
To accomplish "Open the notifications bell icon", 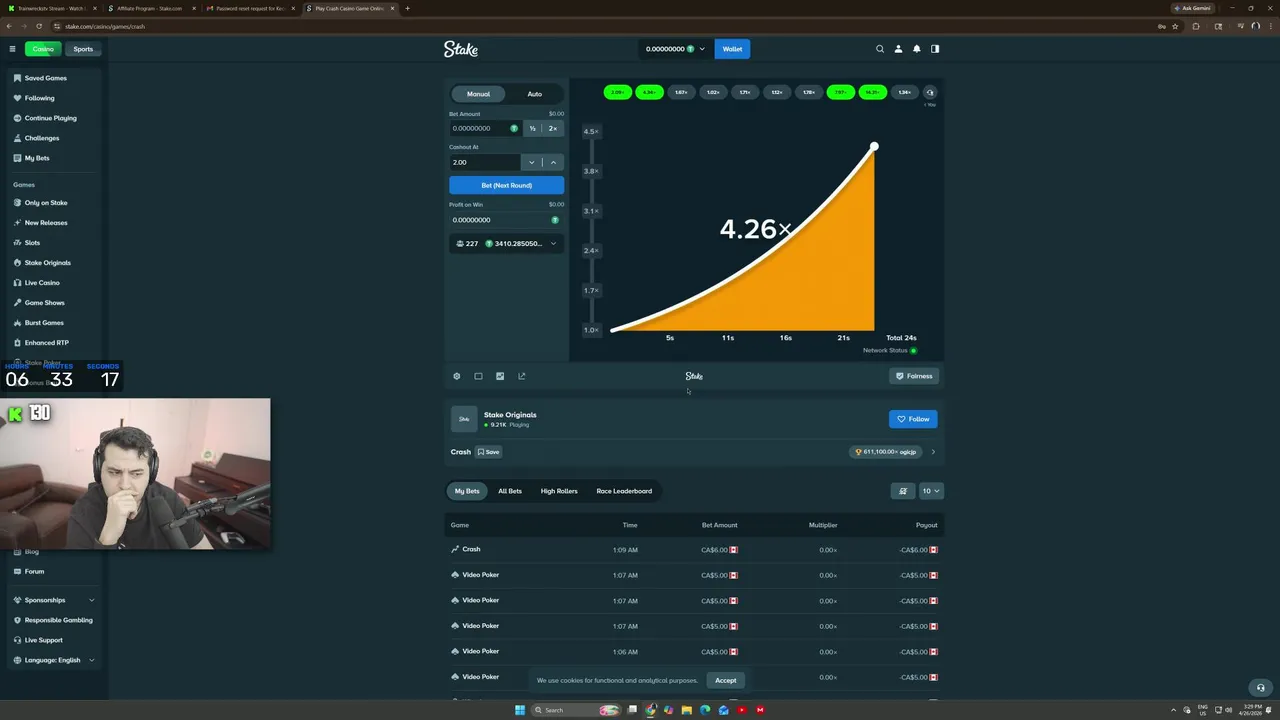I will pos(916,49).
